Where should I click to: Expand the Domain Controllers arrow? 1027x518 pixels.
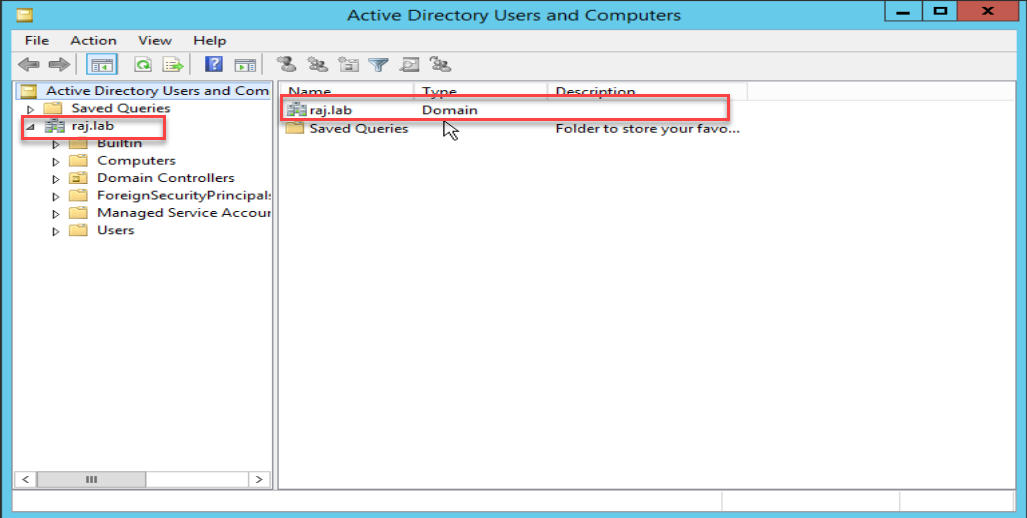click(x=56, y=179)
